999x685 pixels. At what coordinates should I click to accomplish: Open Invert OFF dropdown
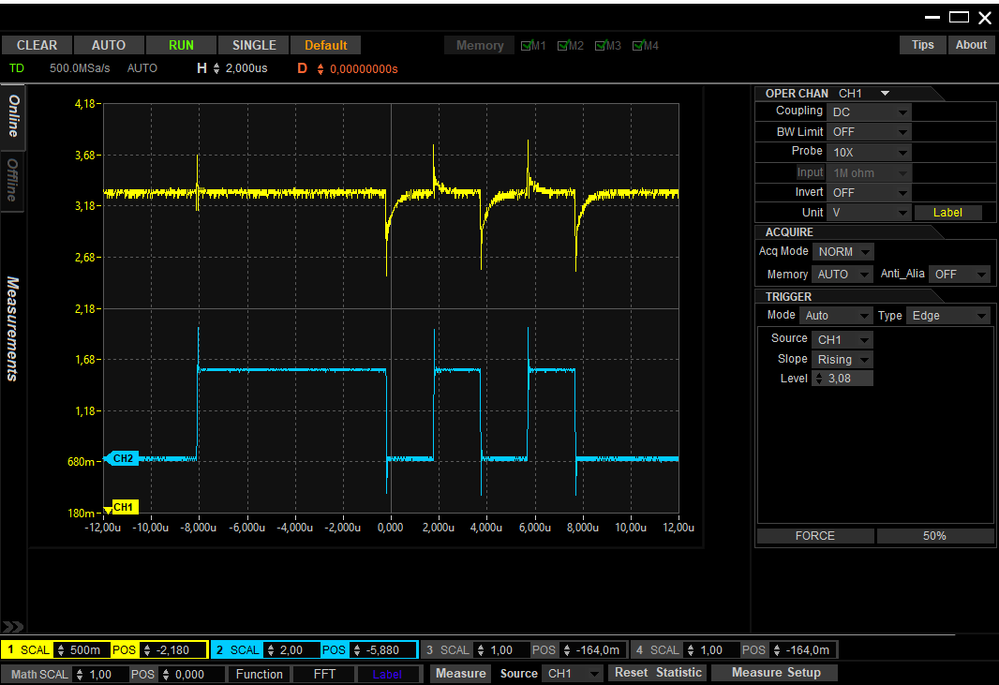[869, 192]
